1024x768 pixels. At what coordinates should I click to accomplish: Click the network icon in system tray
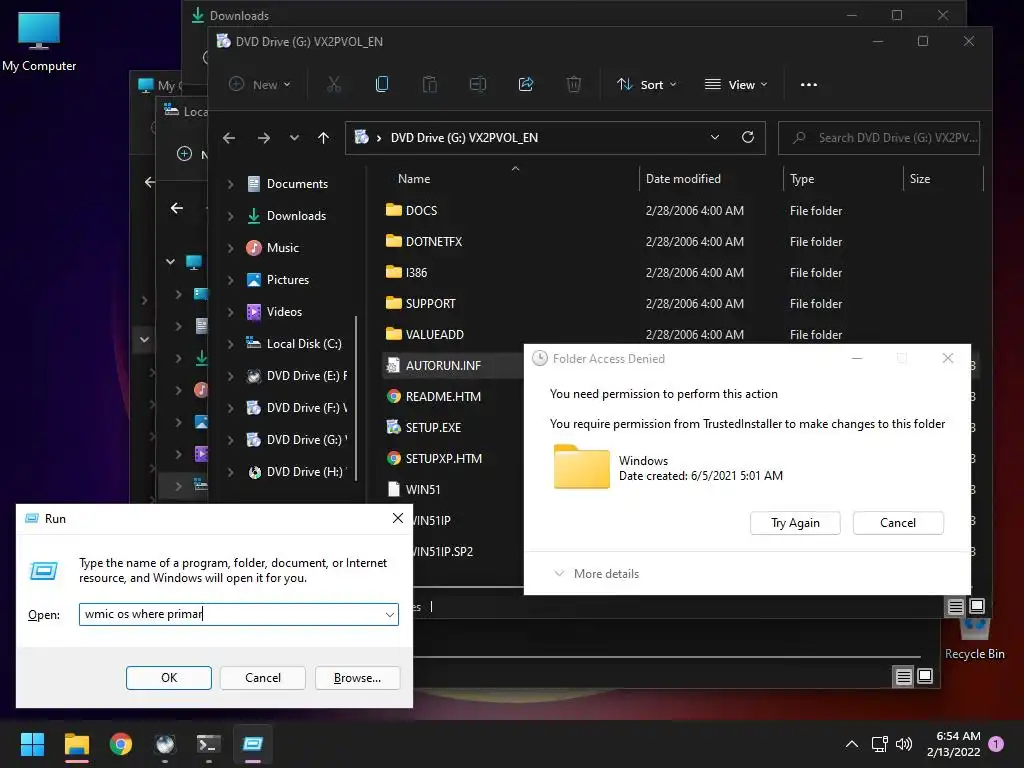point(879,744)
